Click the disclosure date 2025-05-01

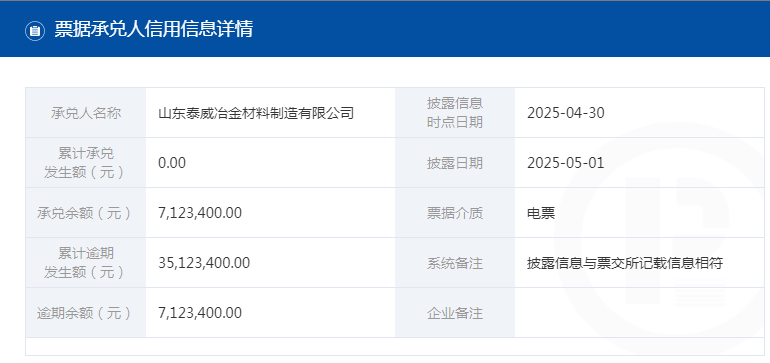[566, 163]
